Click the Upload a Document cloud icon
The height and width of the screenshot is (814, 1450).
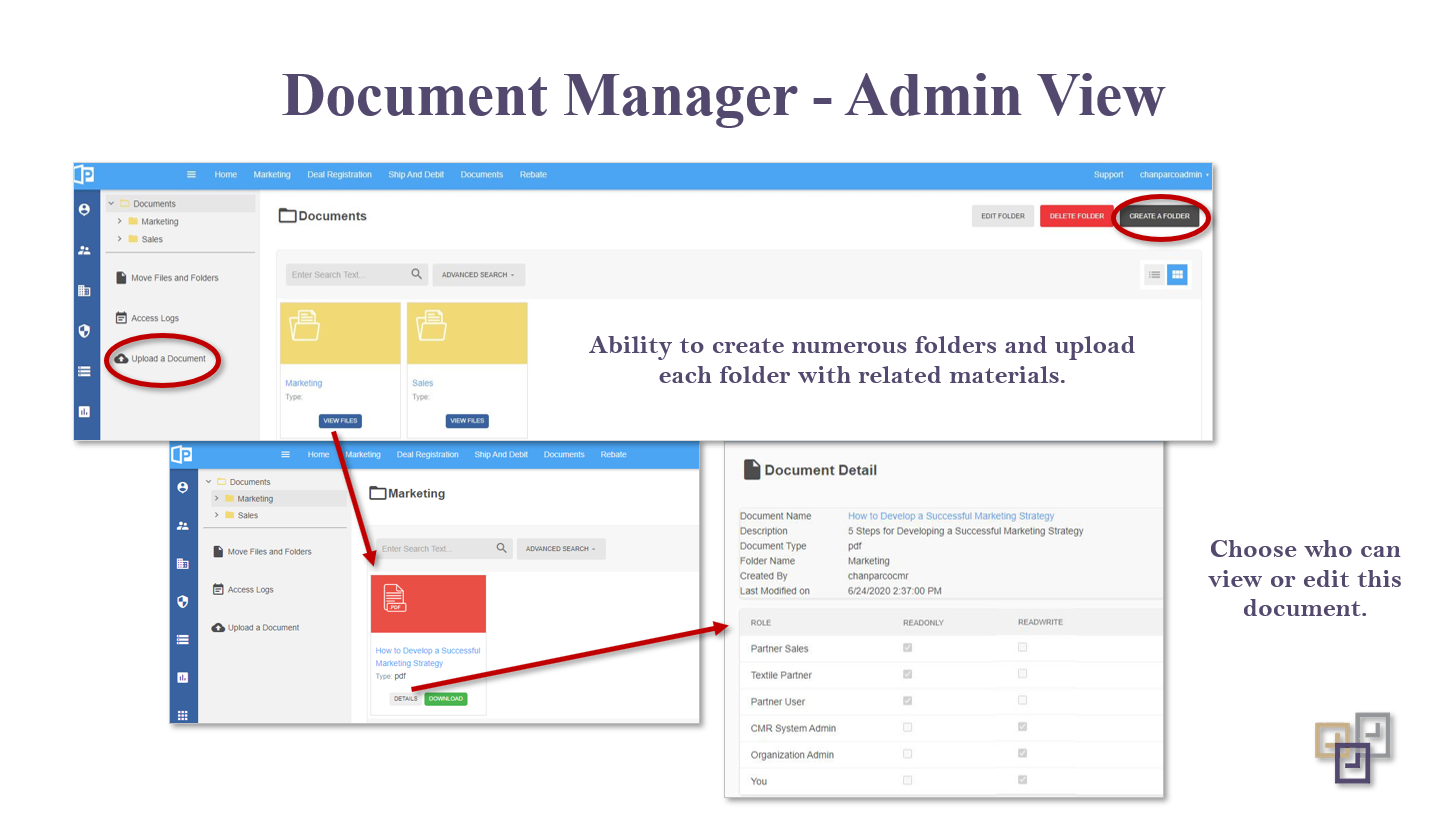[x=121, y=357]
